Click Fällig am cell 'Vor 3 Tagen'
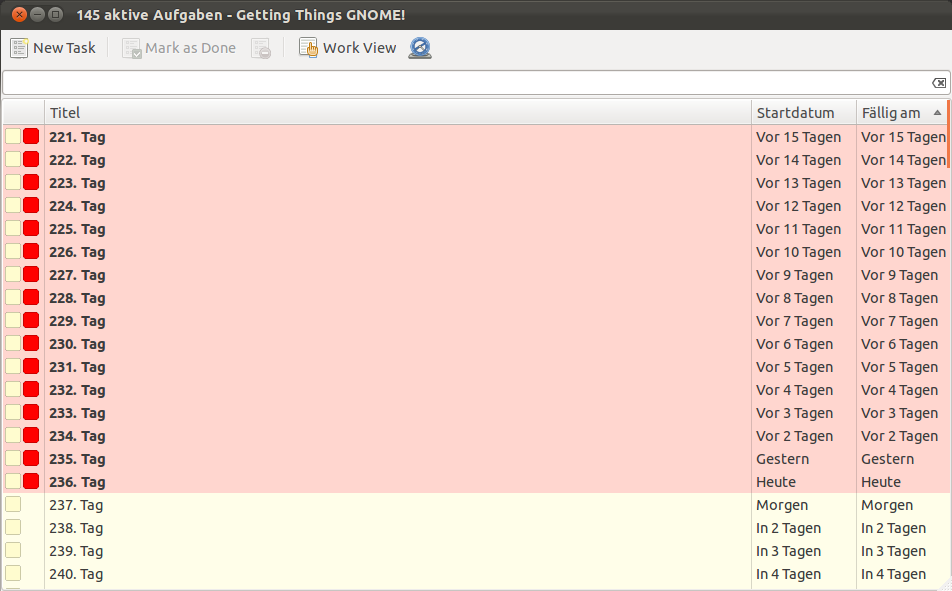This screenshot has width=952, height=591. pyautogui.click(x=900, y=413)
